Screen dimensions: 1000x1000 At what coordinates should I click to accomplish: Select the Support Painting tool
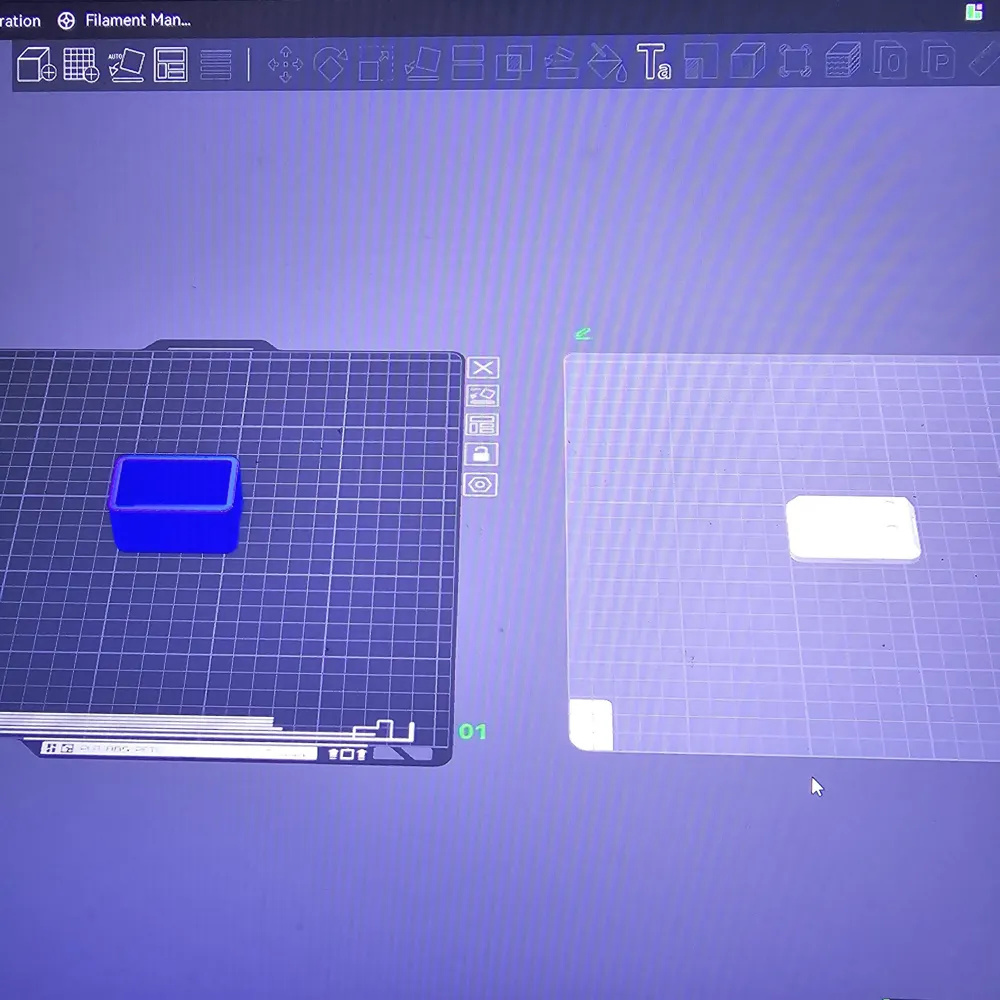pyautogui.click(x=561, y=63)
